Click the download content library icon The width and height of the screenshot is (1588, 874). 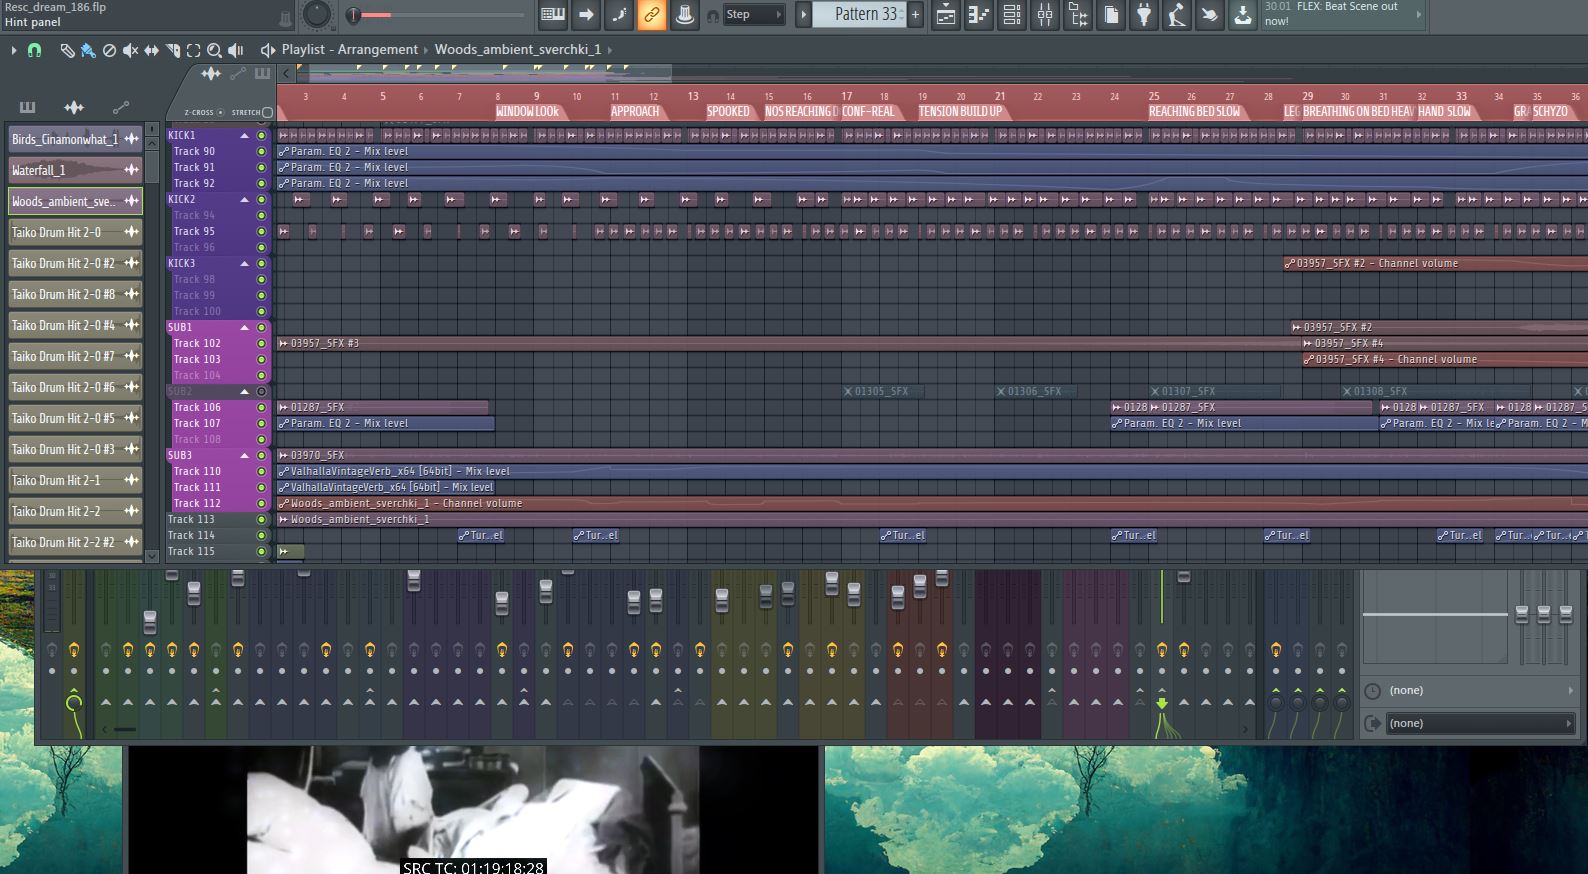tap(1243, 14)
